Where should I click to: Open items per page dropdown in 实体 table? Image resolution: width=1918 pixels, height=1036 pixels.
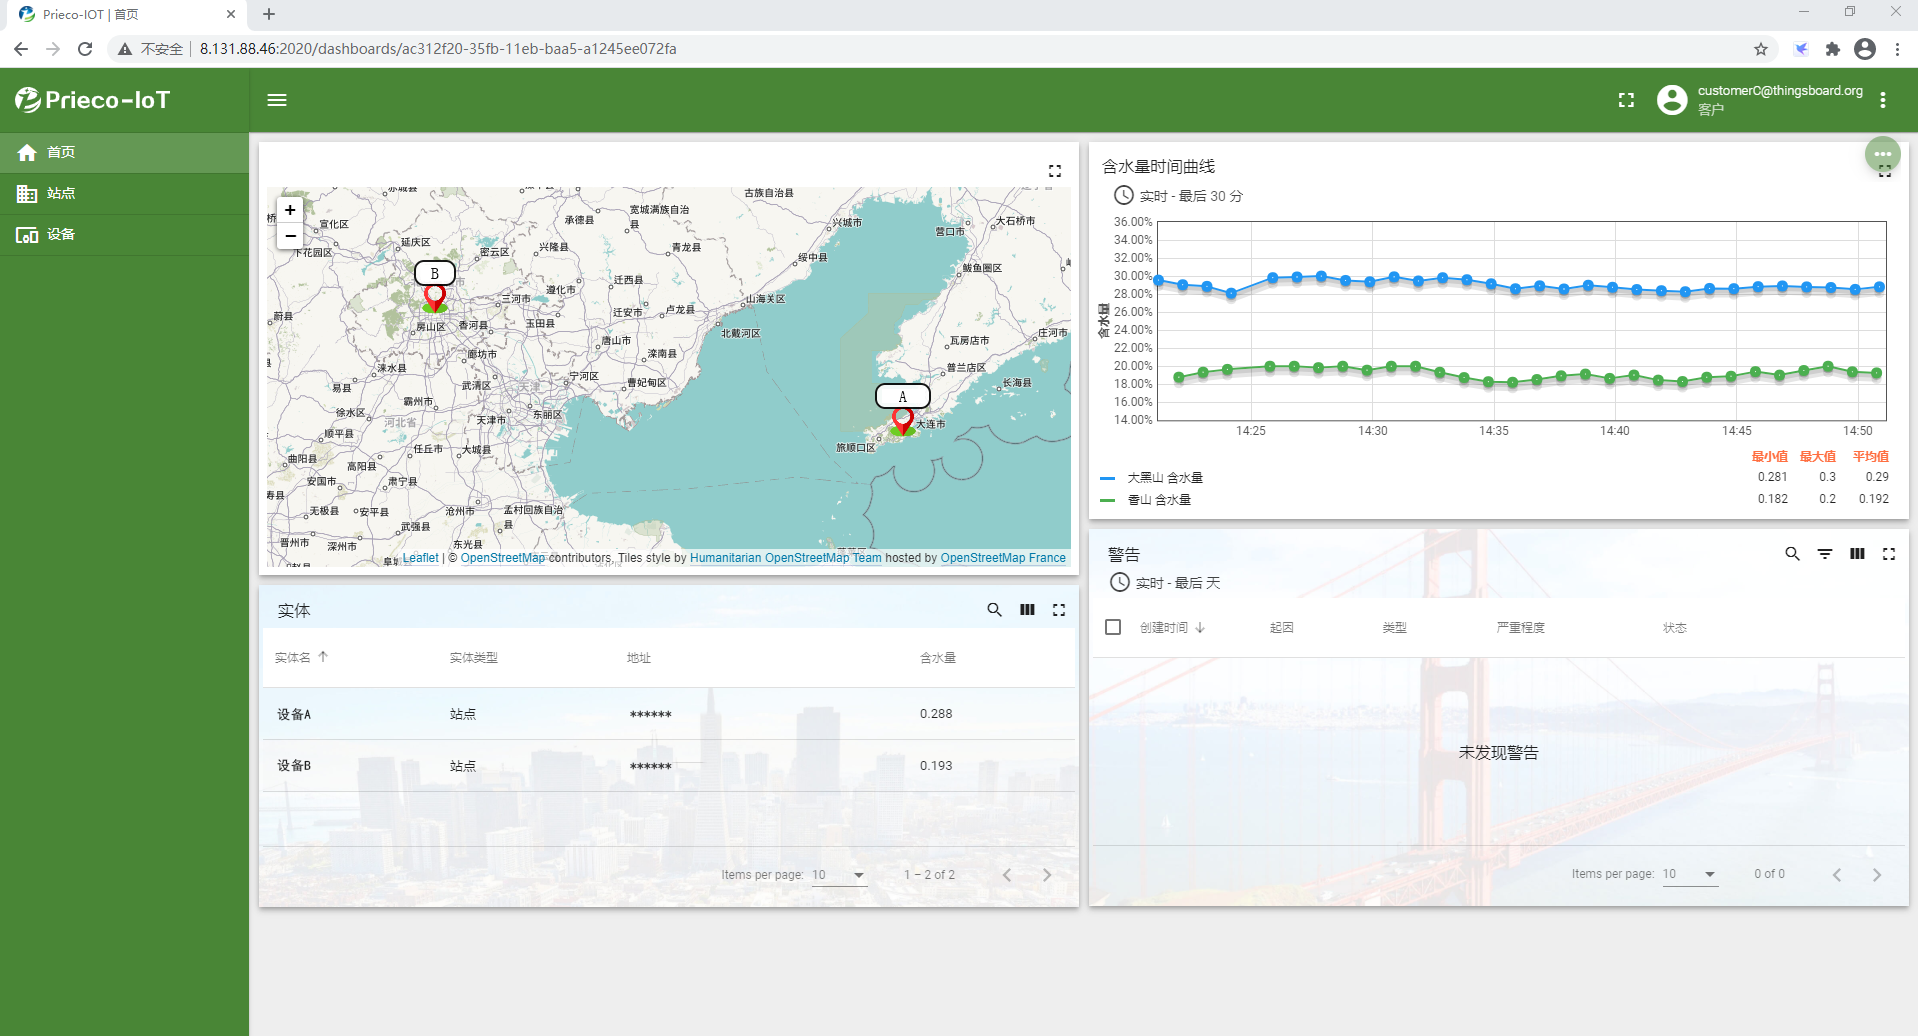[x=839, y=875]
